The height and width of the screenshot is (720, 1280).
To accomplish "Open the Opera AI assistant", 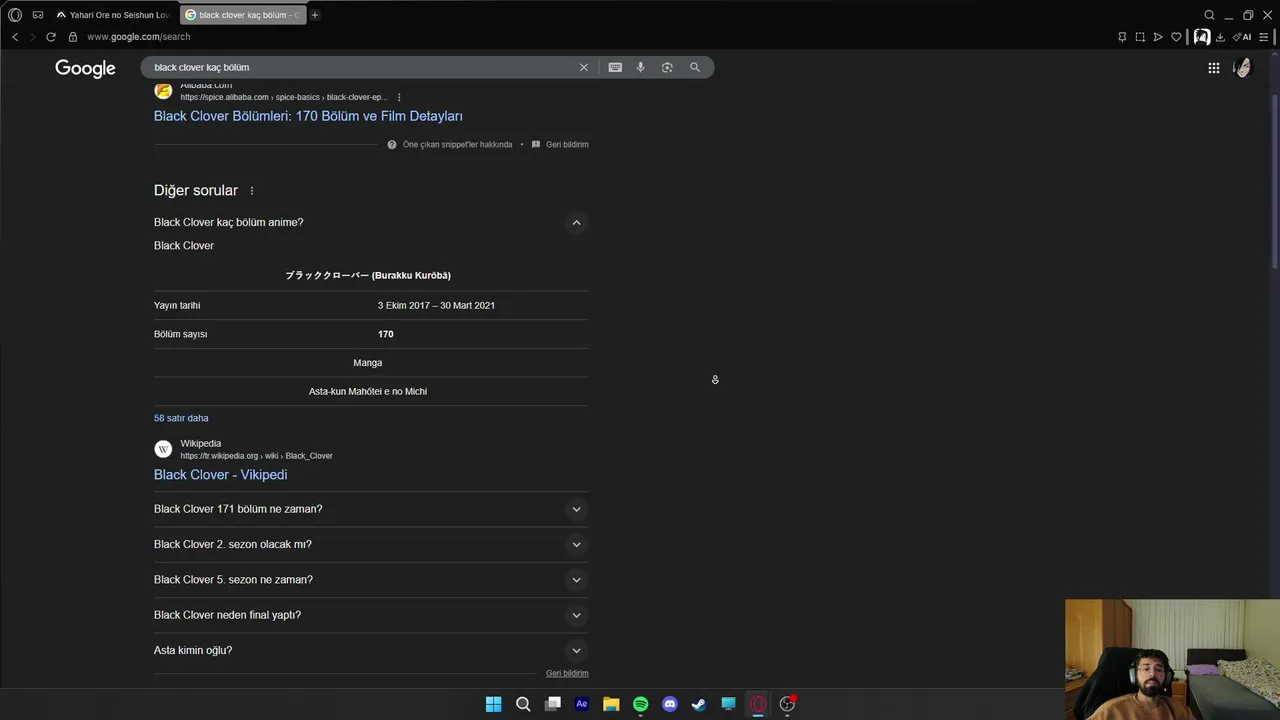I will point(1243,37).
